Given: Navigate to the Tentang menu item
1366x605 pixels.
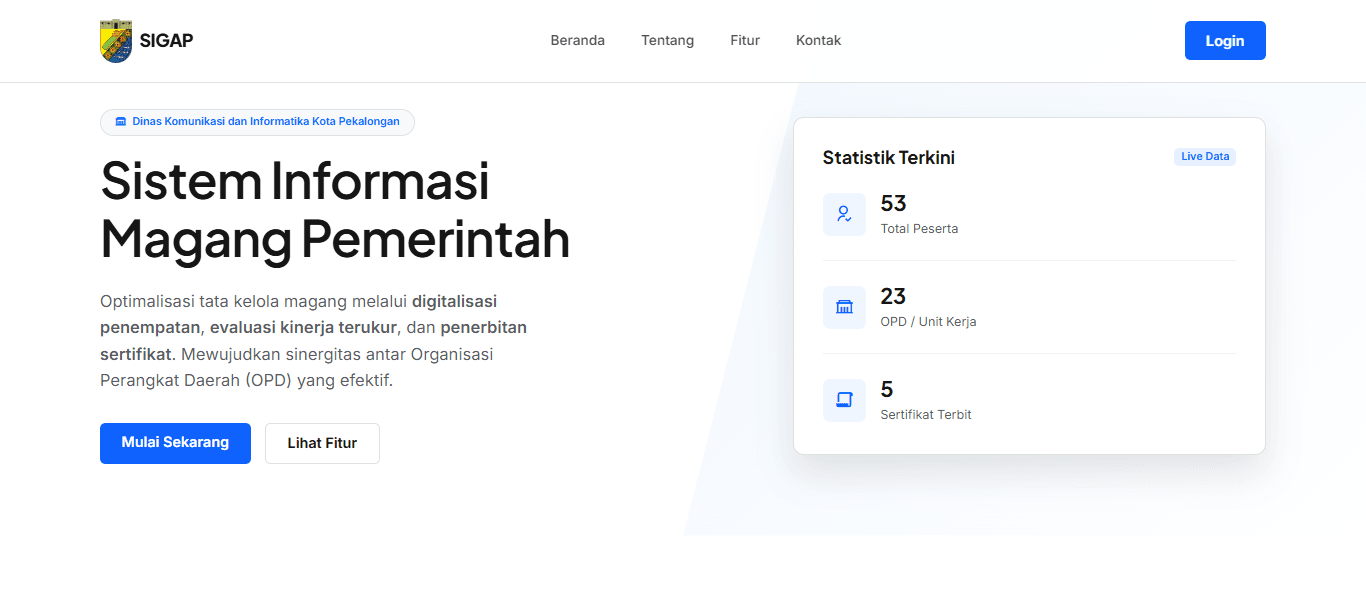Looking at the screenshot, I should pos(667,40).
